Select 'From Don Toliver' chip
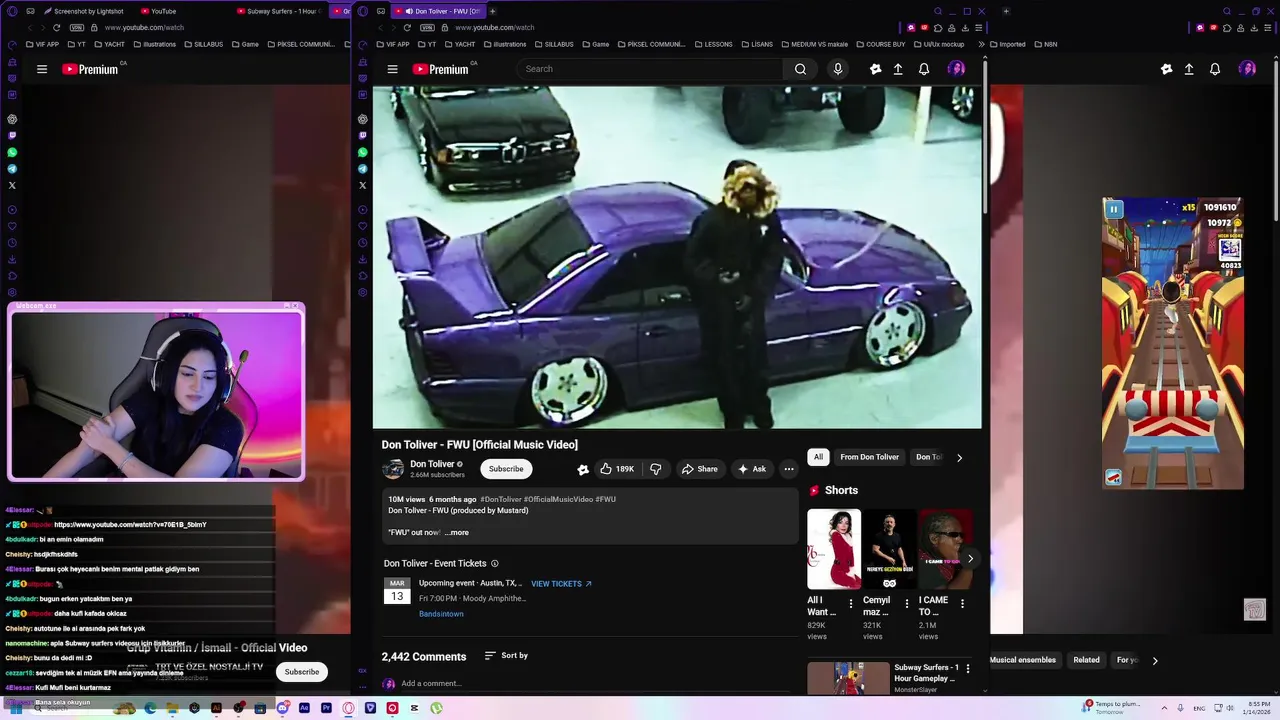 pos(869,457)
